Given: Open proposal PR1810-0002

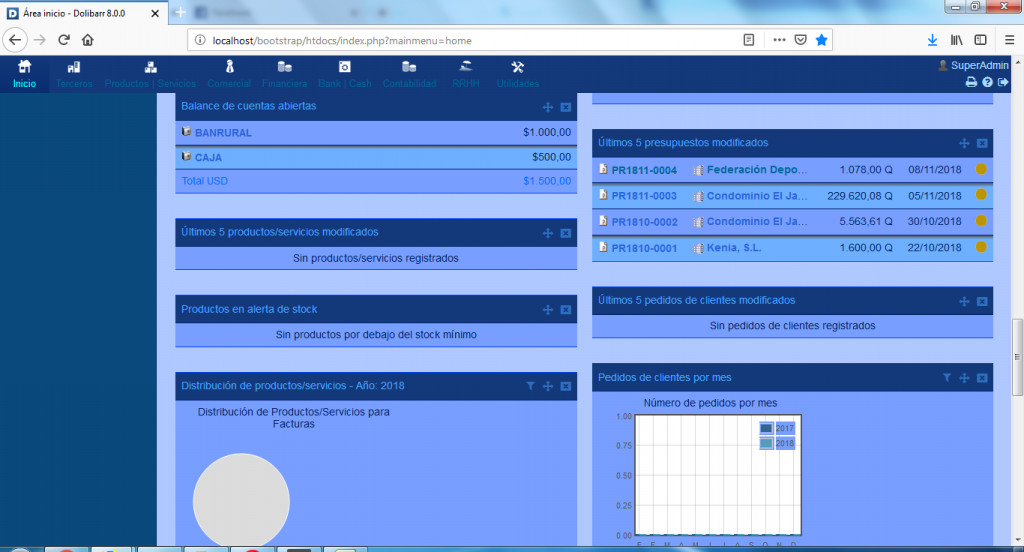Looking at the screenshot, I should 644,222.
